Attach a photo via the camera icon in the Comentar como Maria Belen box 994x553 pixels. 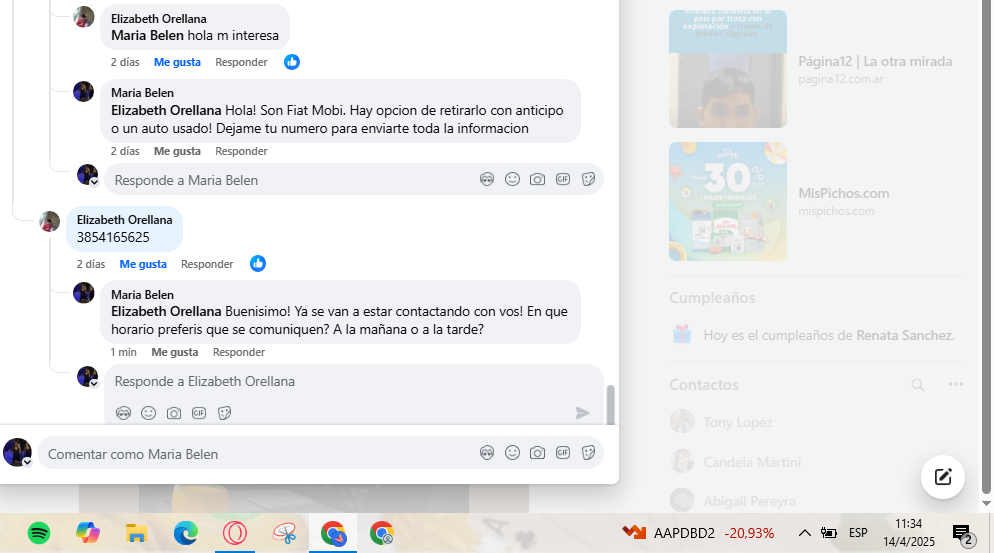click(538, 453)
